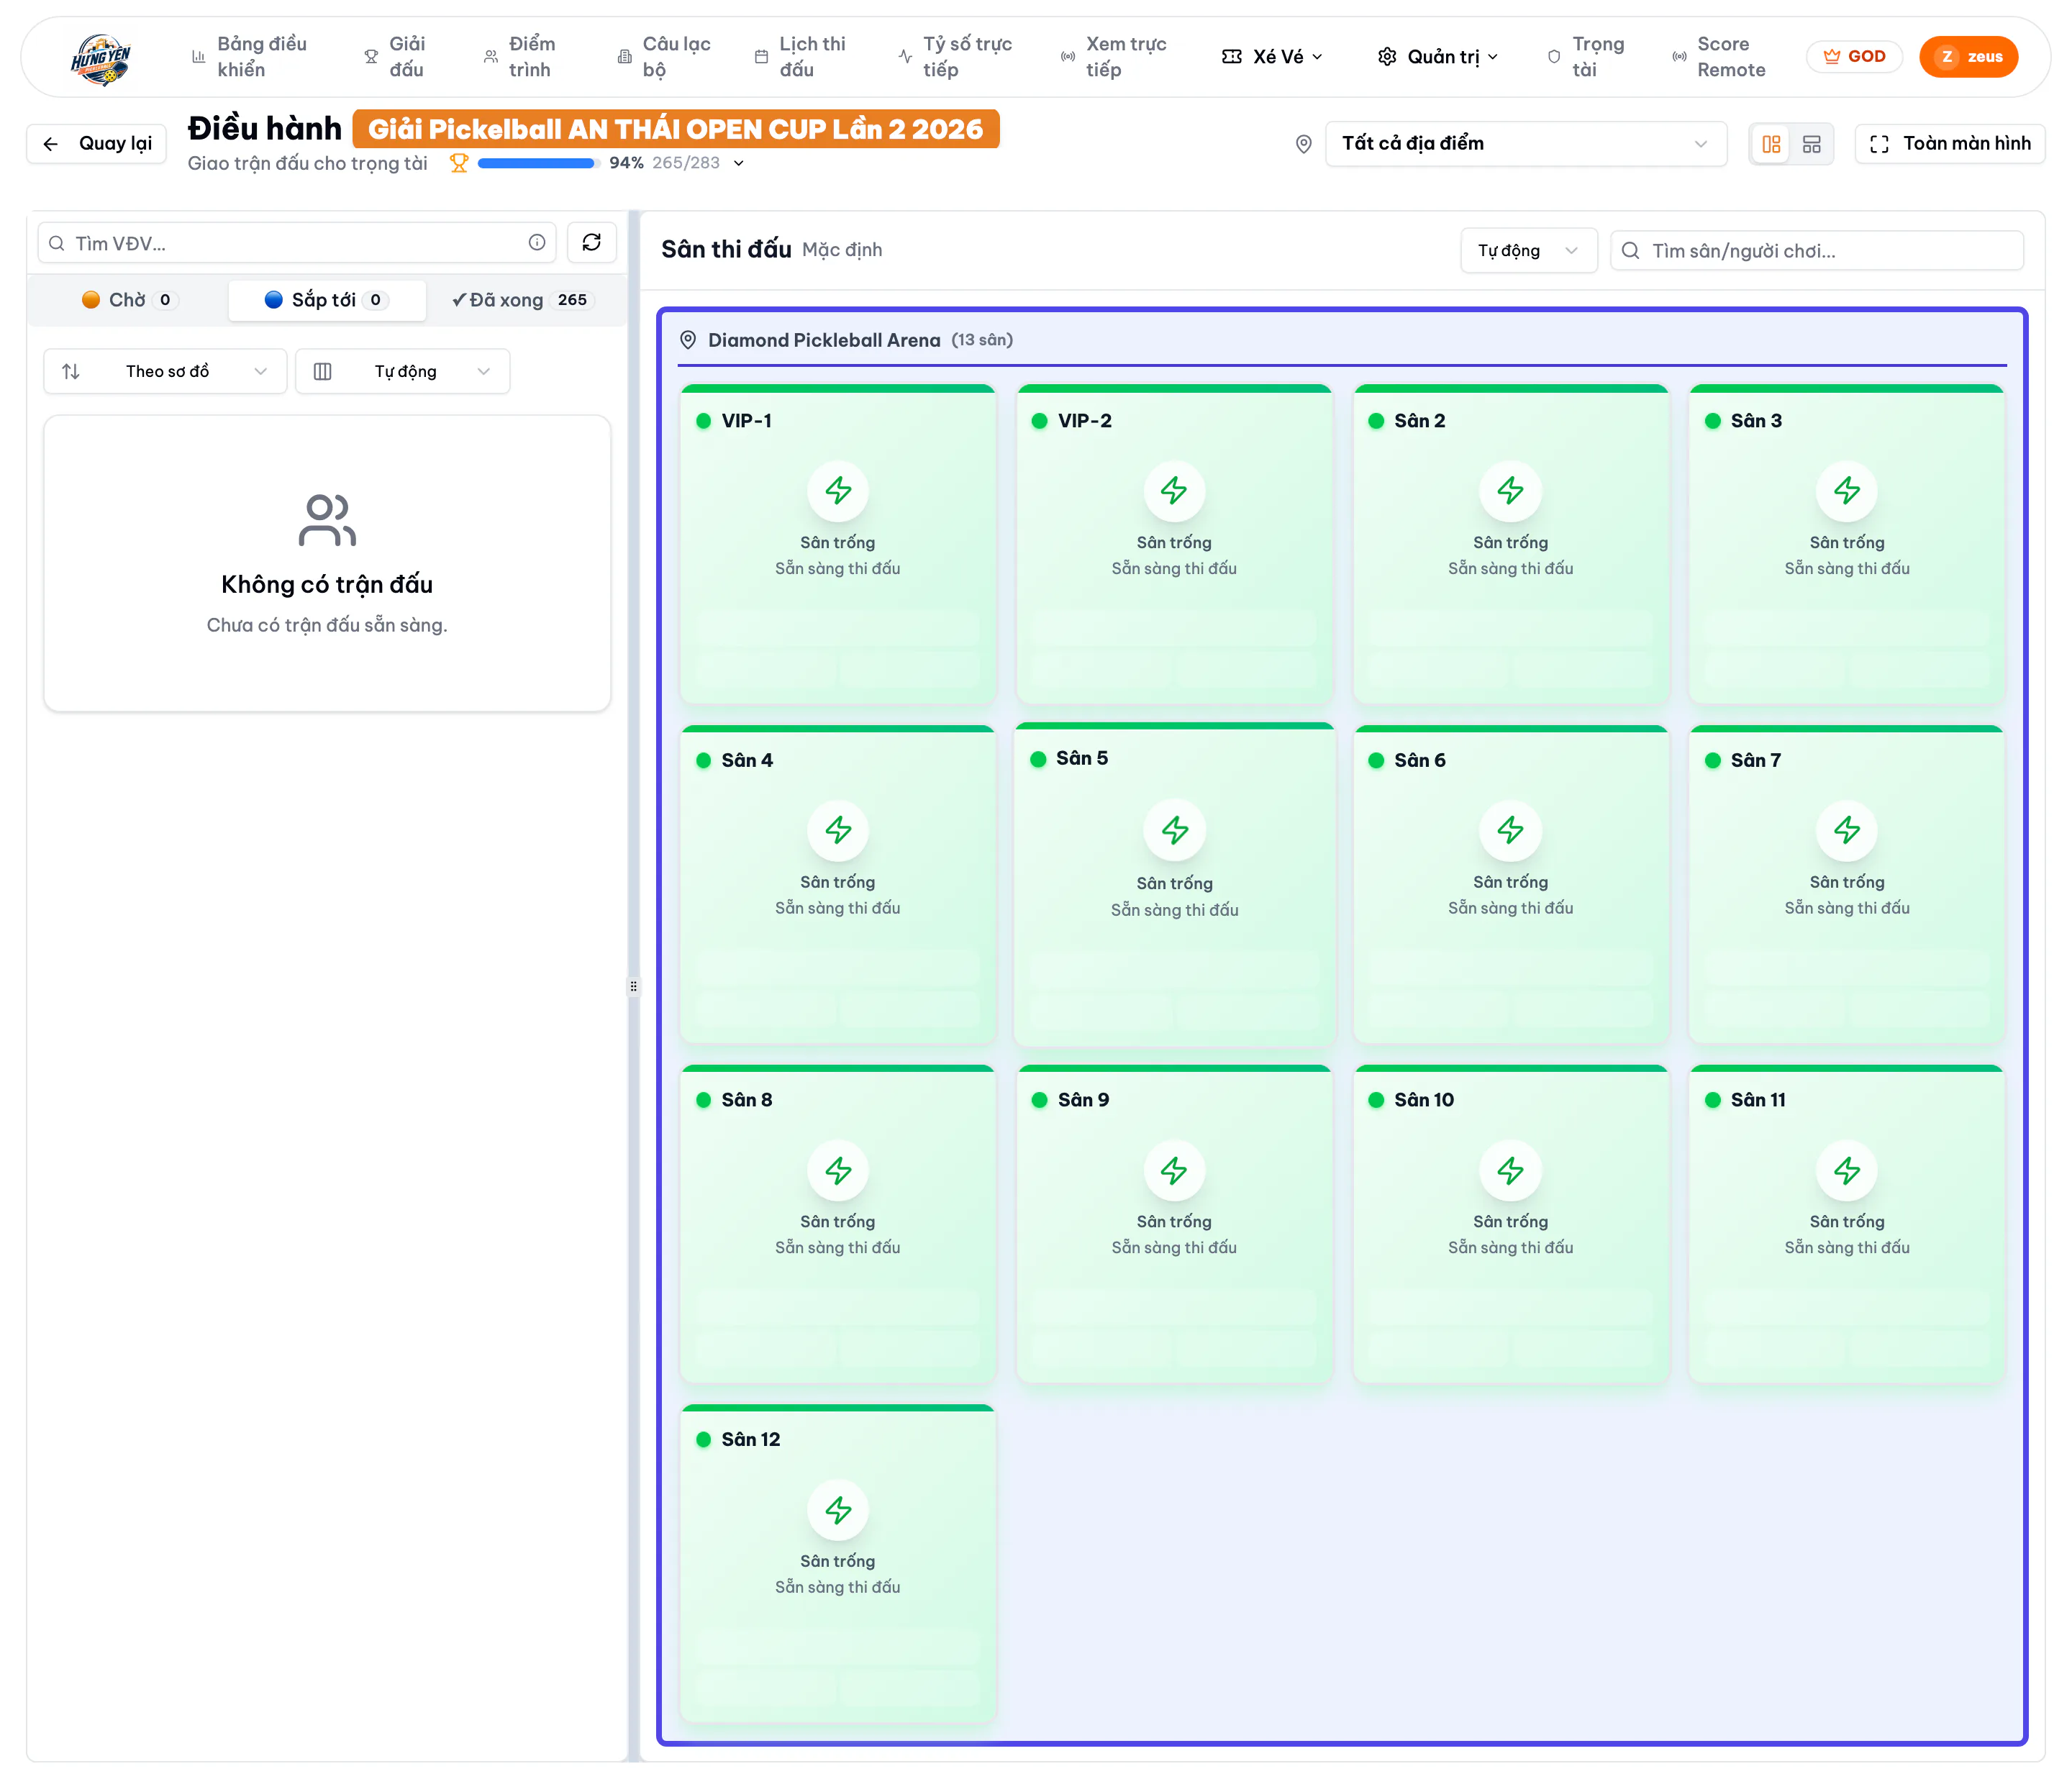Click lightning icon on Sân 12 card

[838, 1510]
